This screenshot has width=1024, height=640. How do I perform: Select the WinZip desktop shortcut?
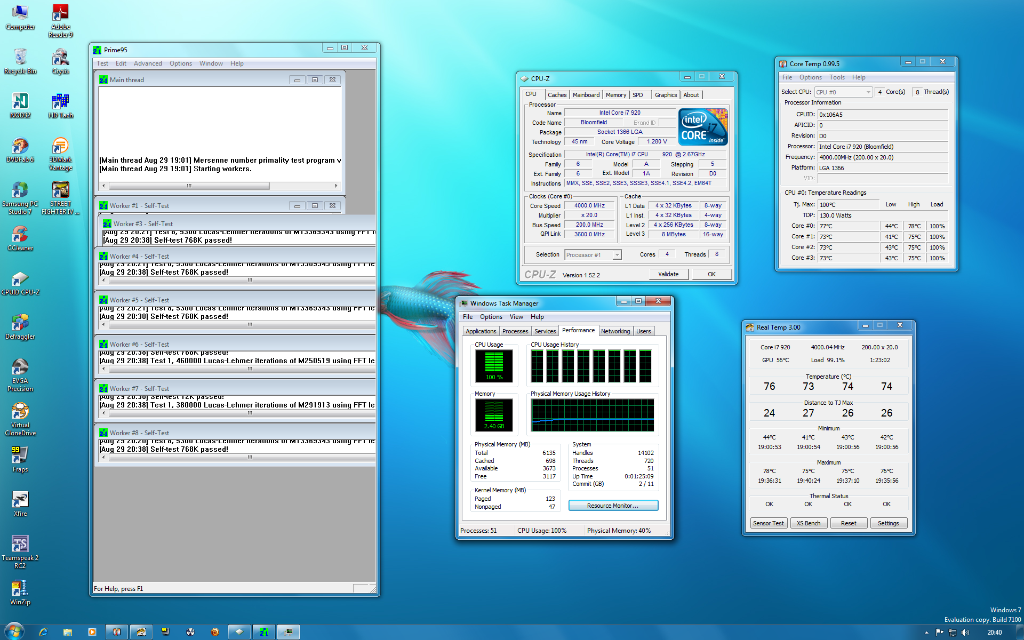tap(20, 593)
